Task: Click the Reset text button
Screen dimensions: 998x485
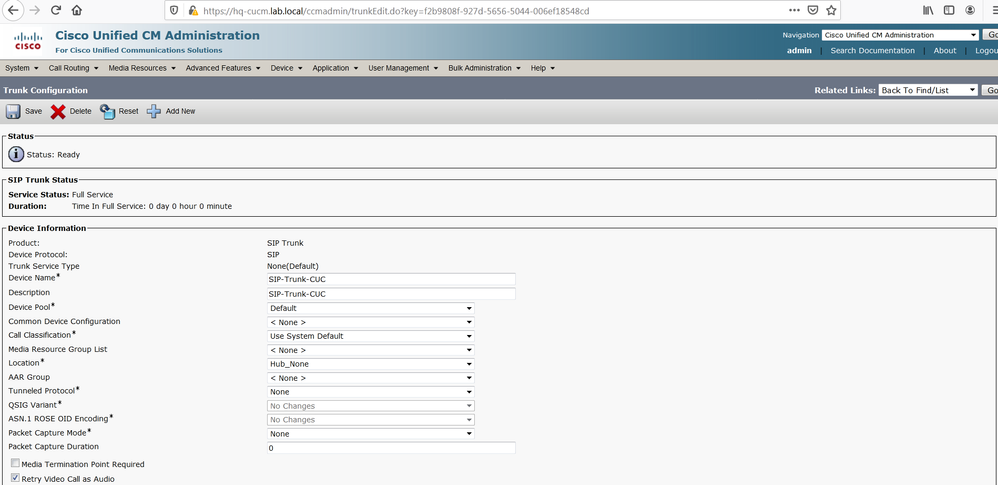Action: pyautogui.click(x=128, y=111)
